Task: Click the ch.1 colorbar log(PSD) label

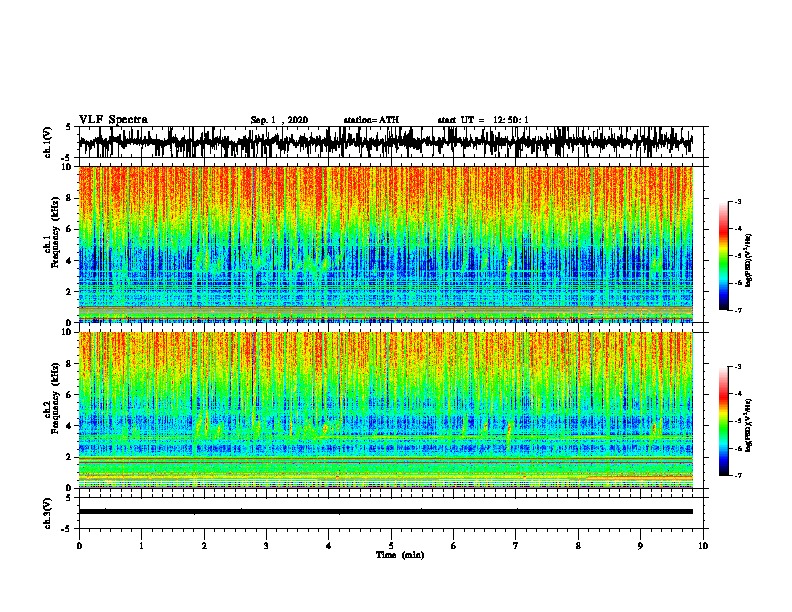Action: pos(749,260)
